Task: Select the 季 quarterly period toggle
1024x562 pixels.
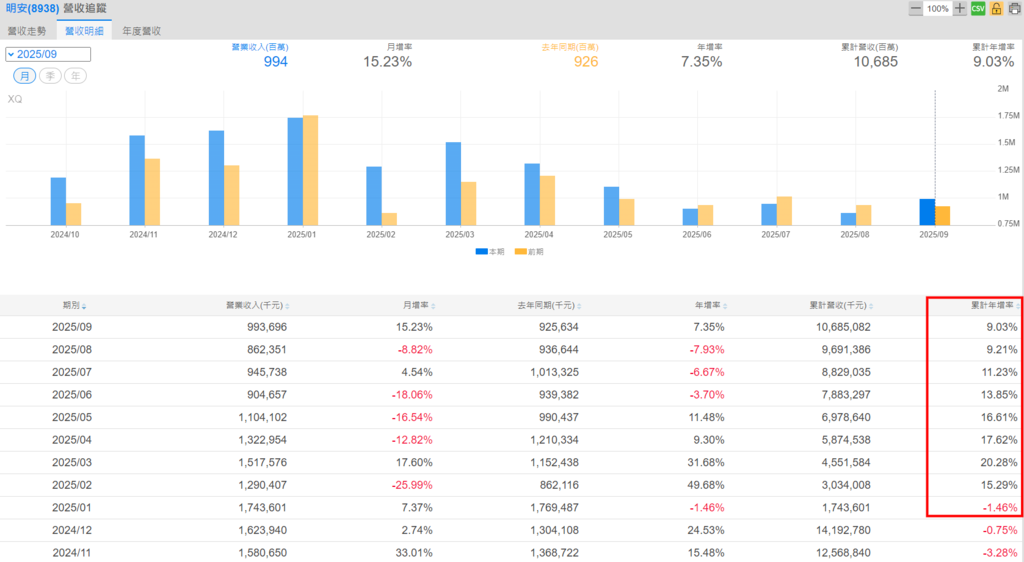Action: [x=50, y=76]
